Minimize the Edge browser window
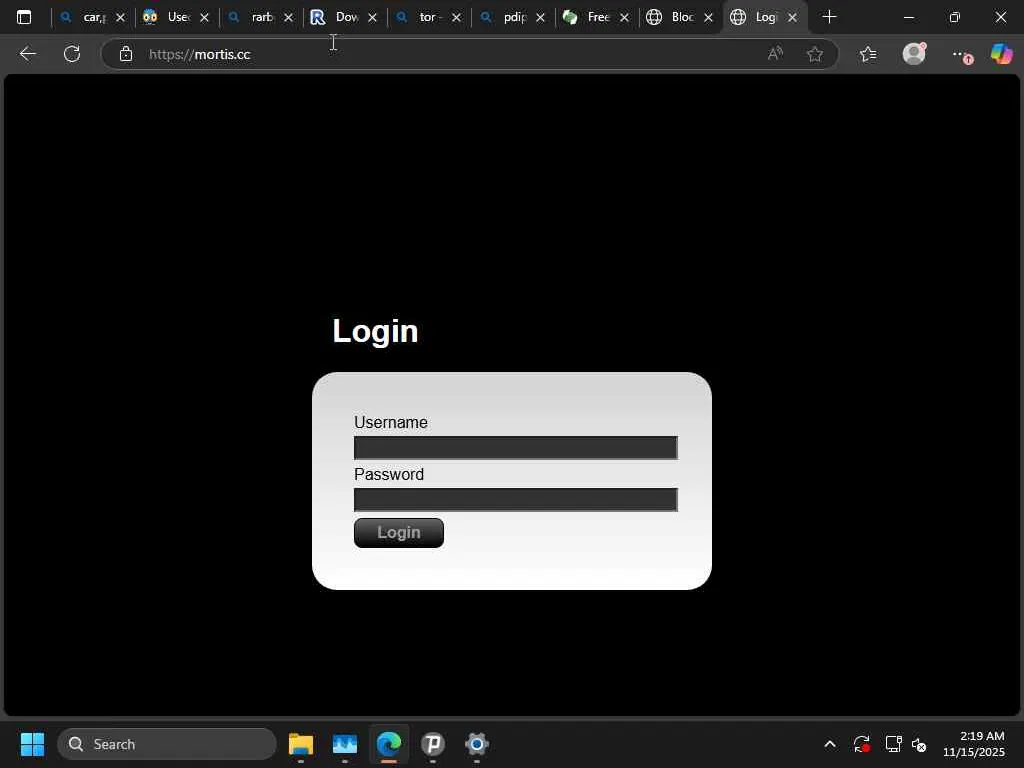 click(x=908, y=17)
